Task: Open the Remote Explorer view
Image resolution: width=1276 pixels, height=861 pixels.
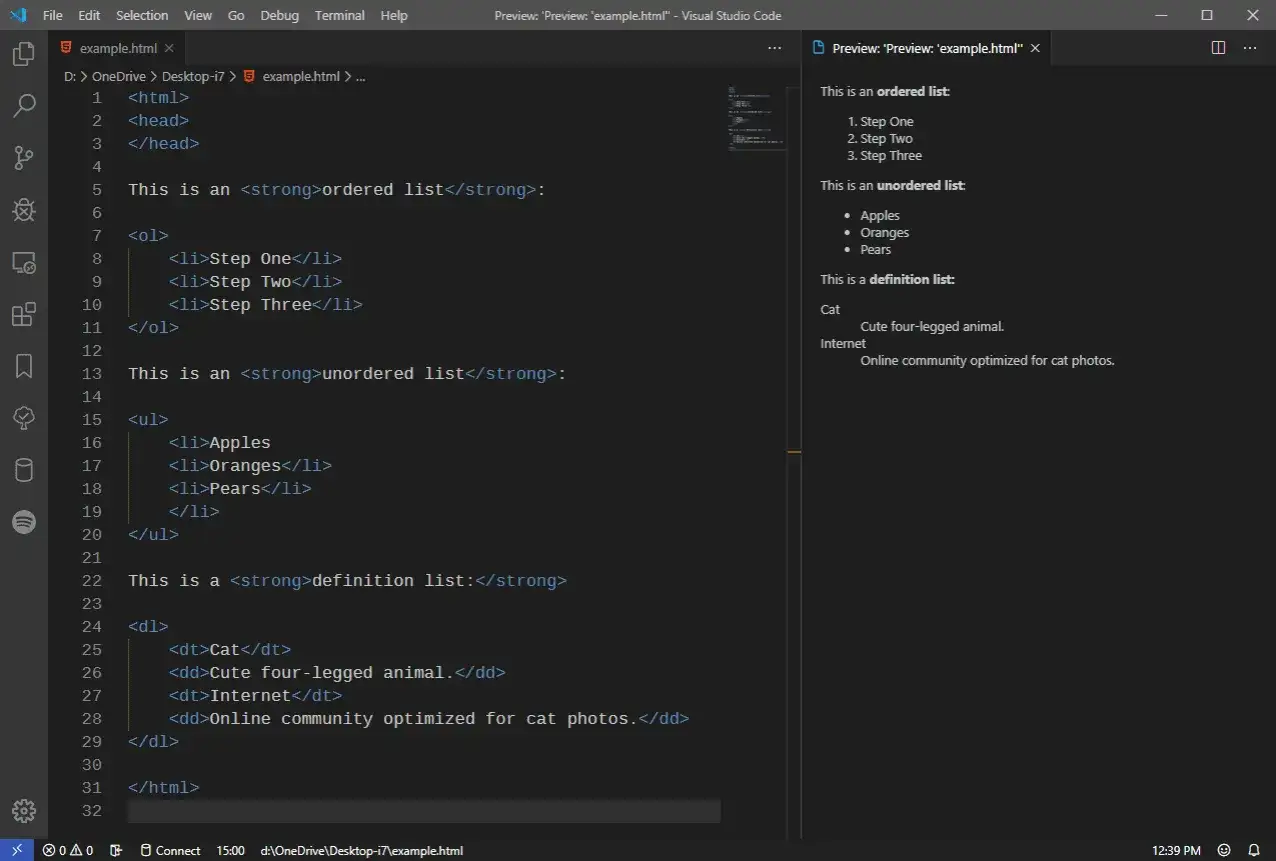Action: tap(24, 262)
